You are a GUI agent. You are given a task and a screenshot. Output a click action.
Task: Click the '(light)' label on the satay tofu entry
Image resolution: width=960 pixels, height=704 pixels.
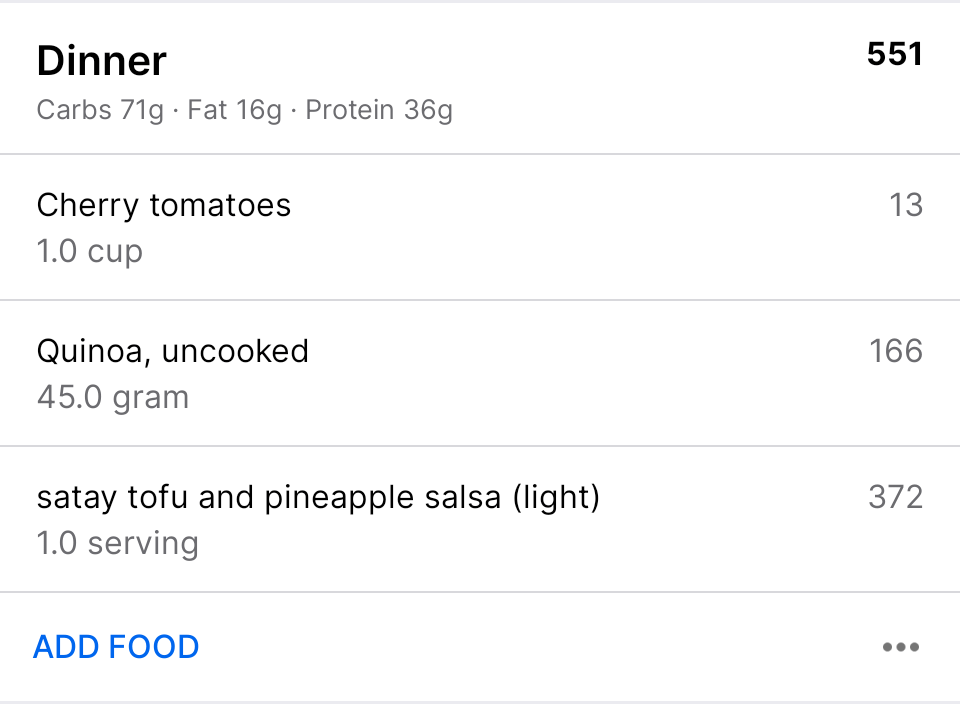pos(556,497)
